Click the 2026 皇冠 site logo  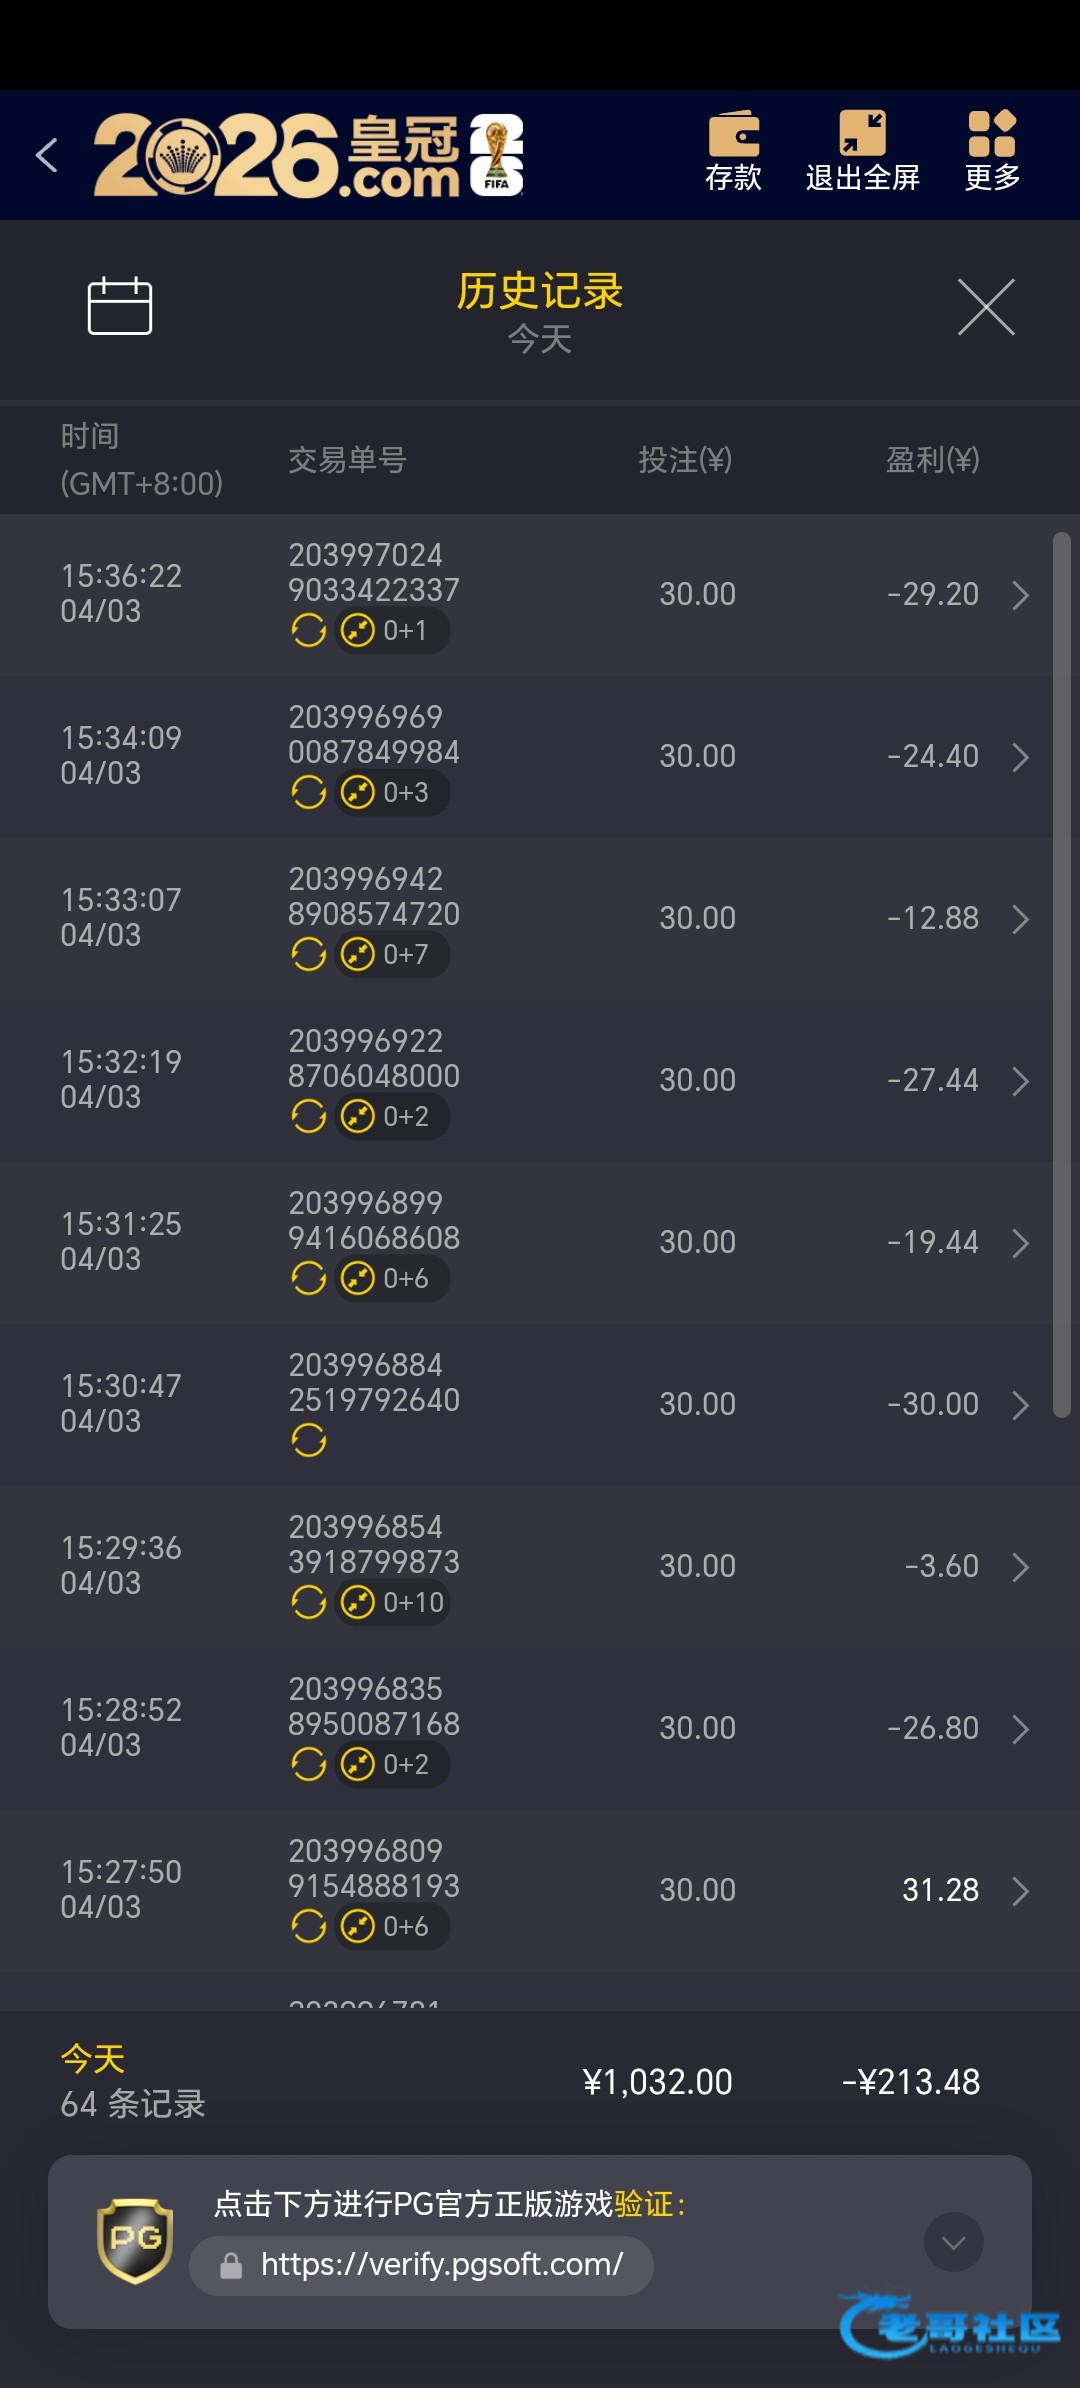[308, 155]
